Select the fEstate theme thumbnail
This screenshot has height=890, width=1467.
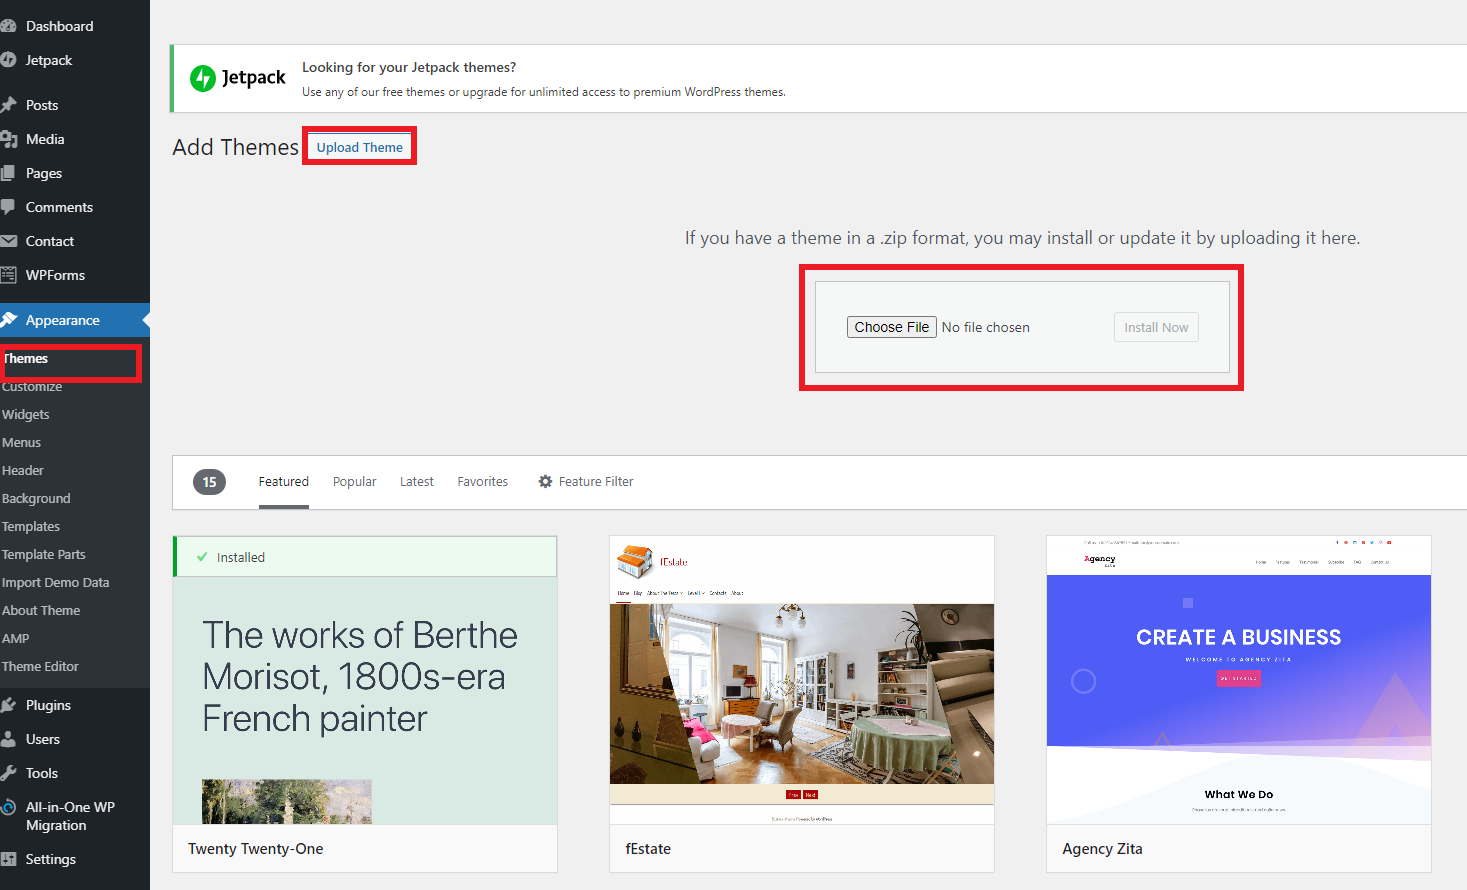click(x=801, y=680)
